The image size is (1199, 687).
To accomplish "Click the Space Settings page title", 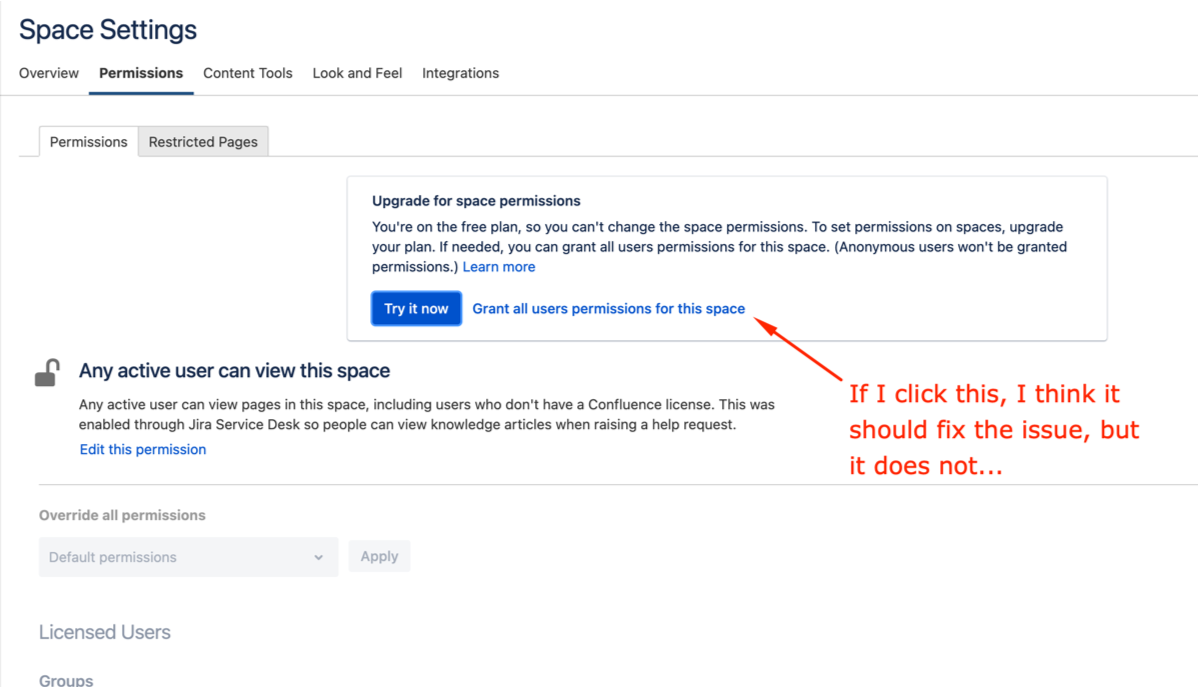I will coord(108,30).
